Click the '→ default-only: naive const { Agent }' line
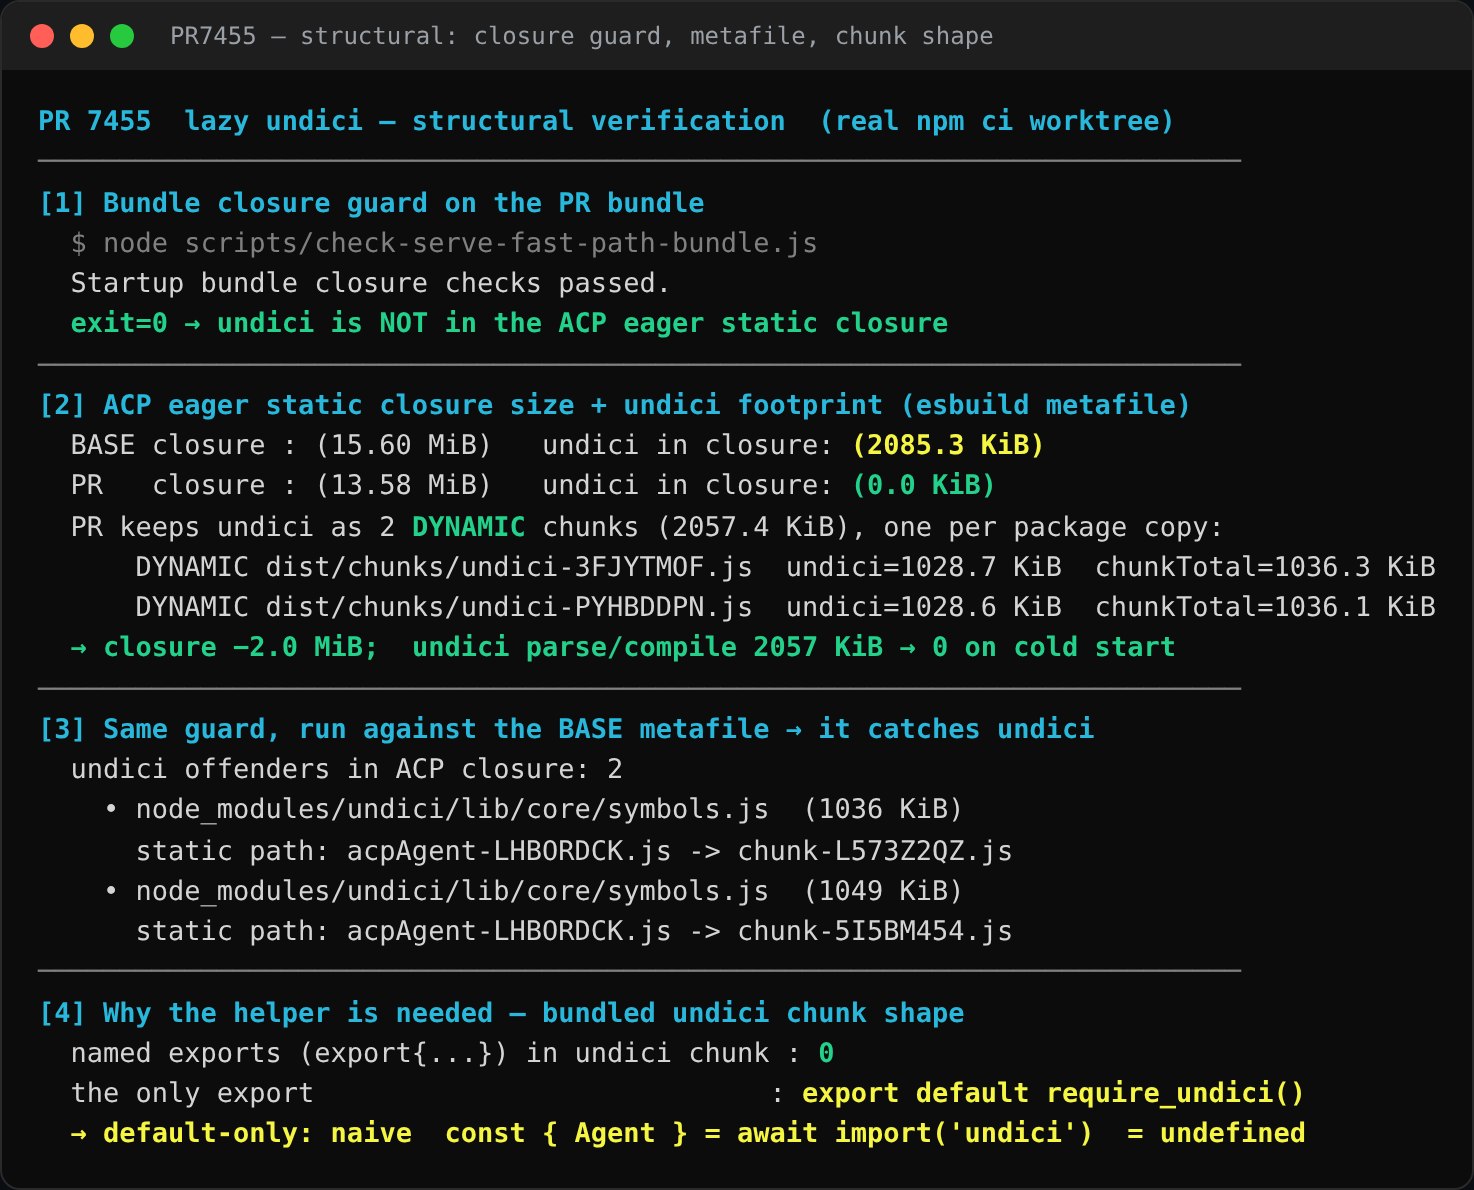The height and width of the screenshot is (1190, 1474). click(x=687, y=1133)
